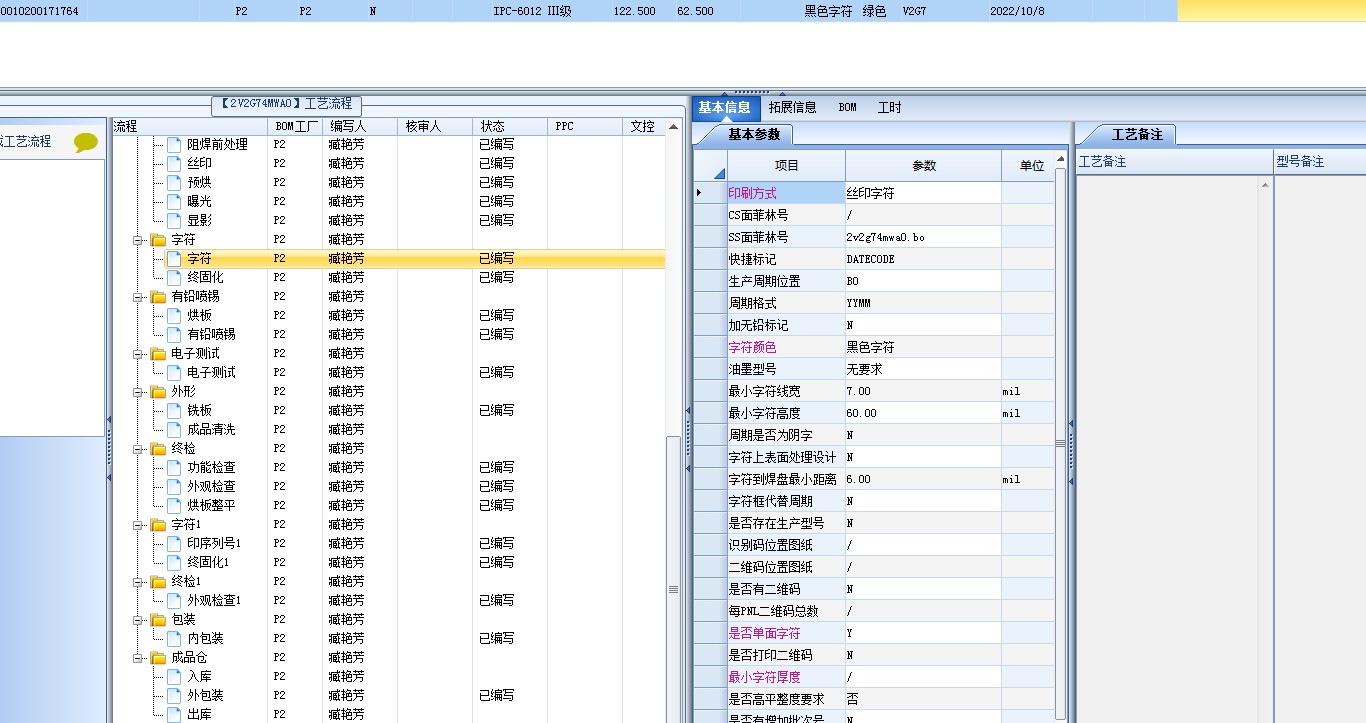Viewport: 1366px width, 723px height.
Task: Click the SS面菲林号 value 2v2g74mwa0.bo
Action: (x=923, y=237)
